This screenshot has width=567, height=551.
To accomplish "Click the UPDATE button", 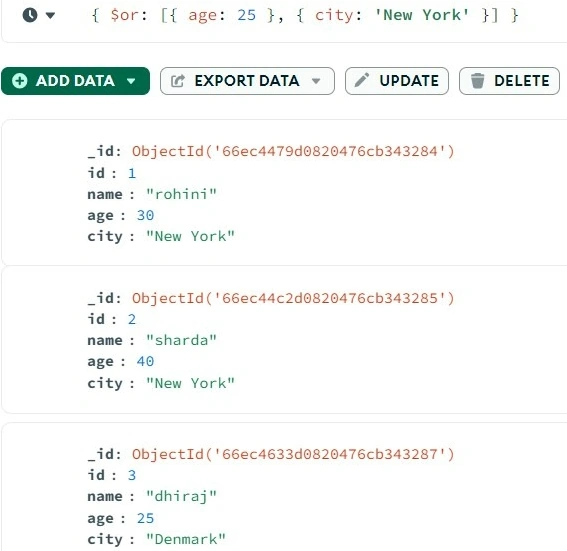I will click(x=397, y=81).
